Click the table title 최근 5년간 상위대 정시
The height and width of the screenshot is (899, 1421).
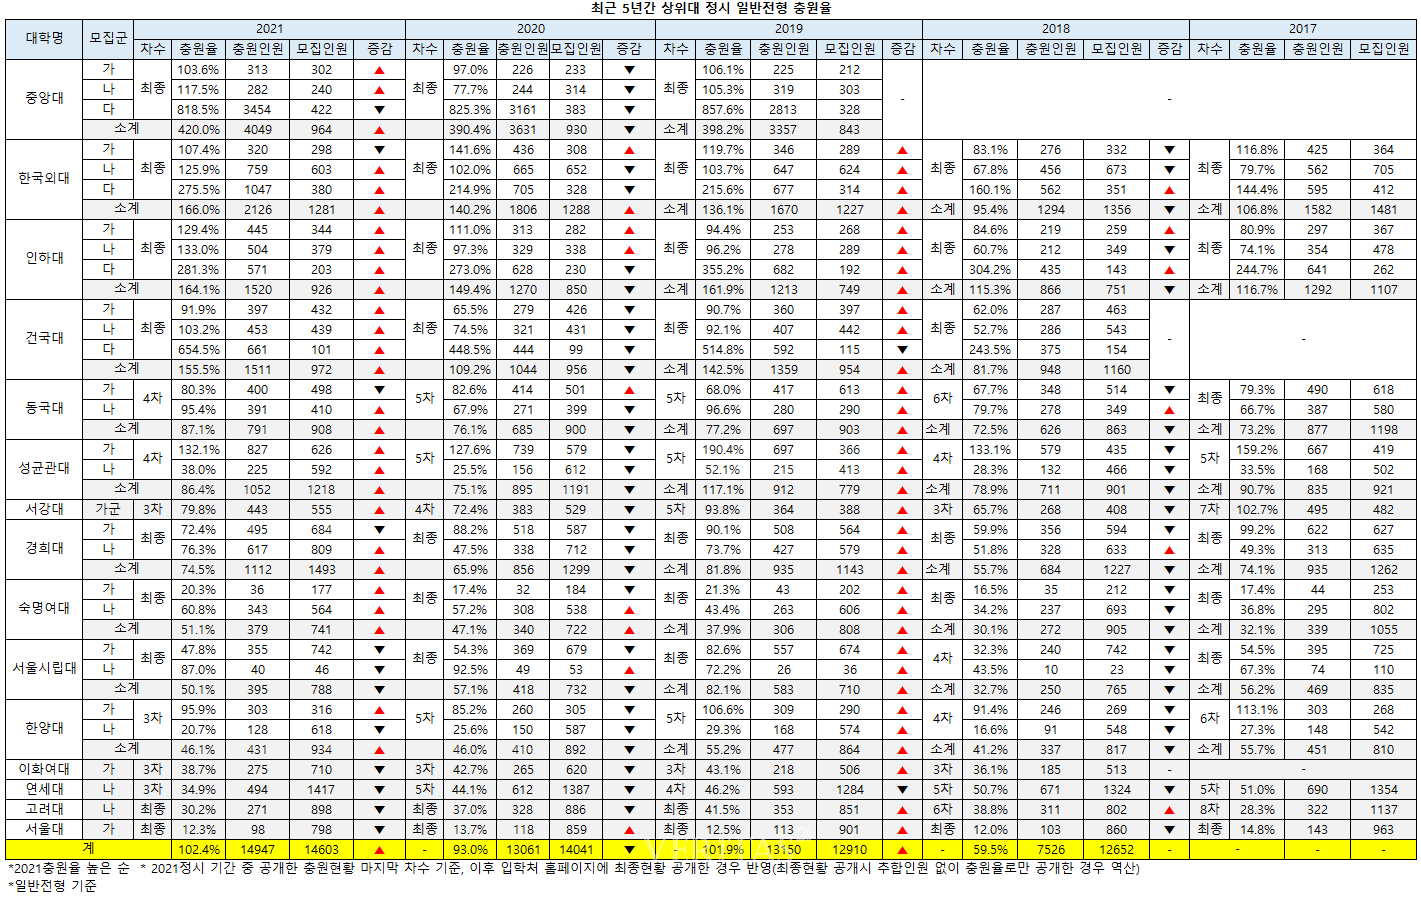pos(710,8)
